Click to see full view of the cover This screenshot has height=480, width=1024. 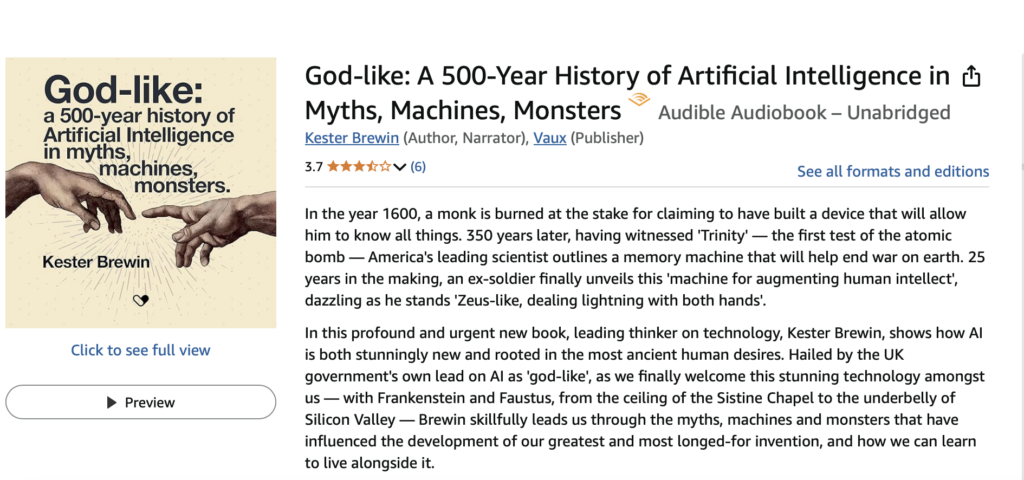coord(140,350)
